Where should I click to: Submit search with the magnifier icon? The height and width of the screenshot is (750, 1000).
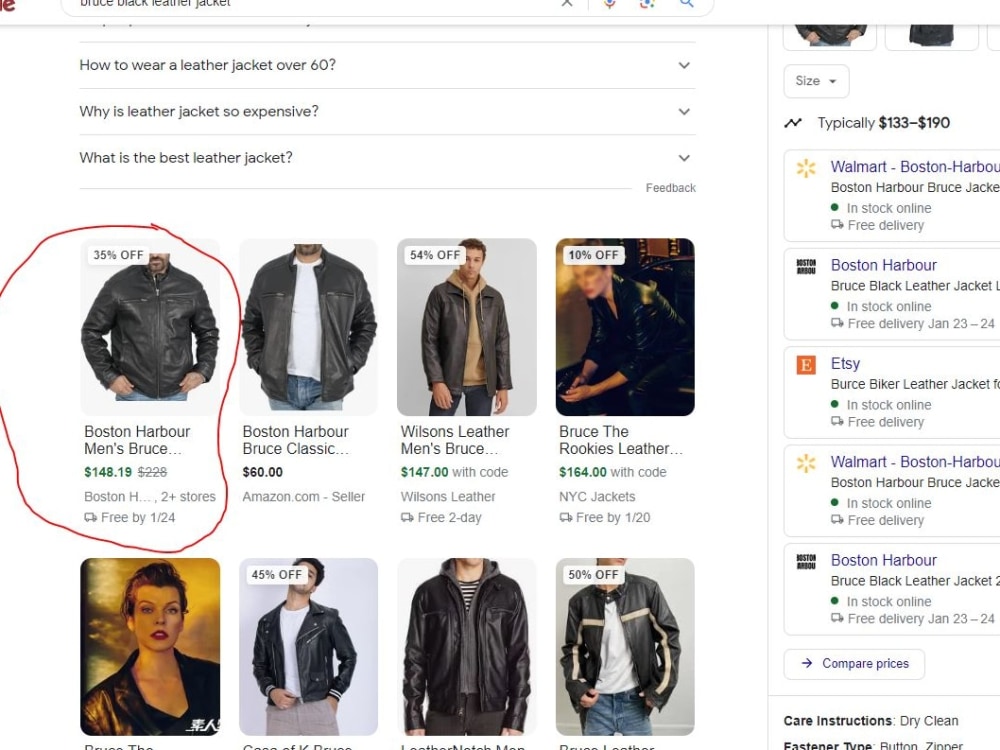click(x=686, y=3)
